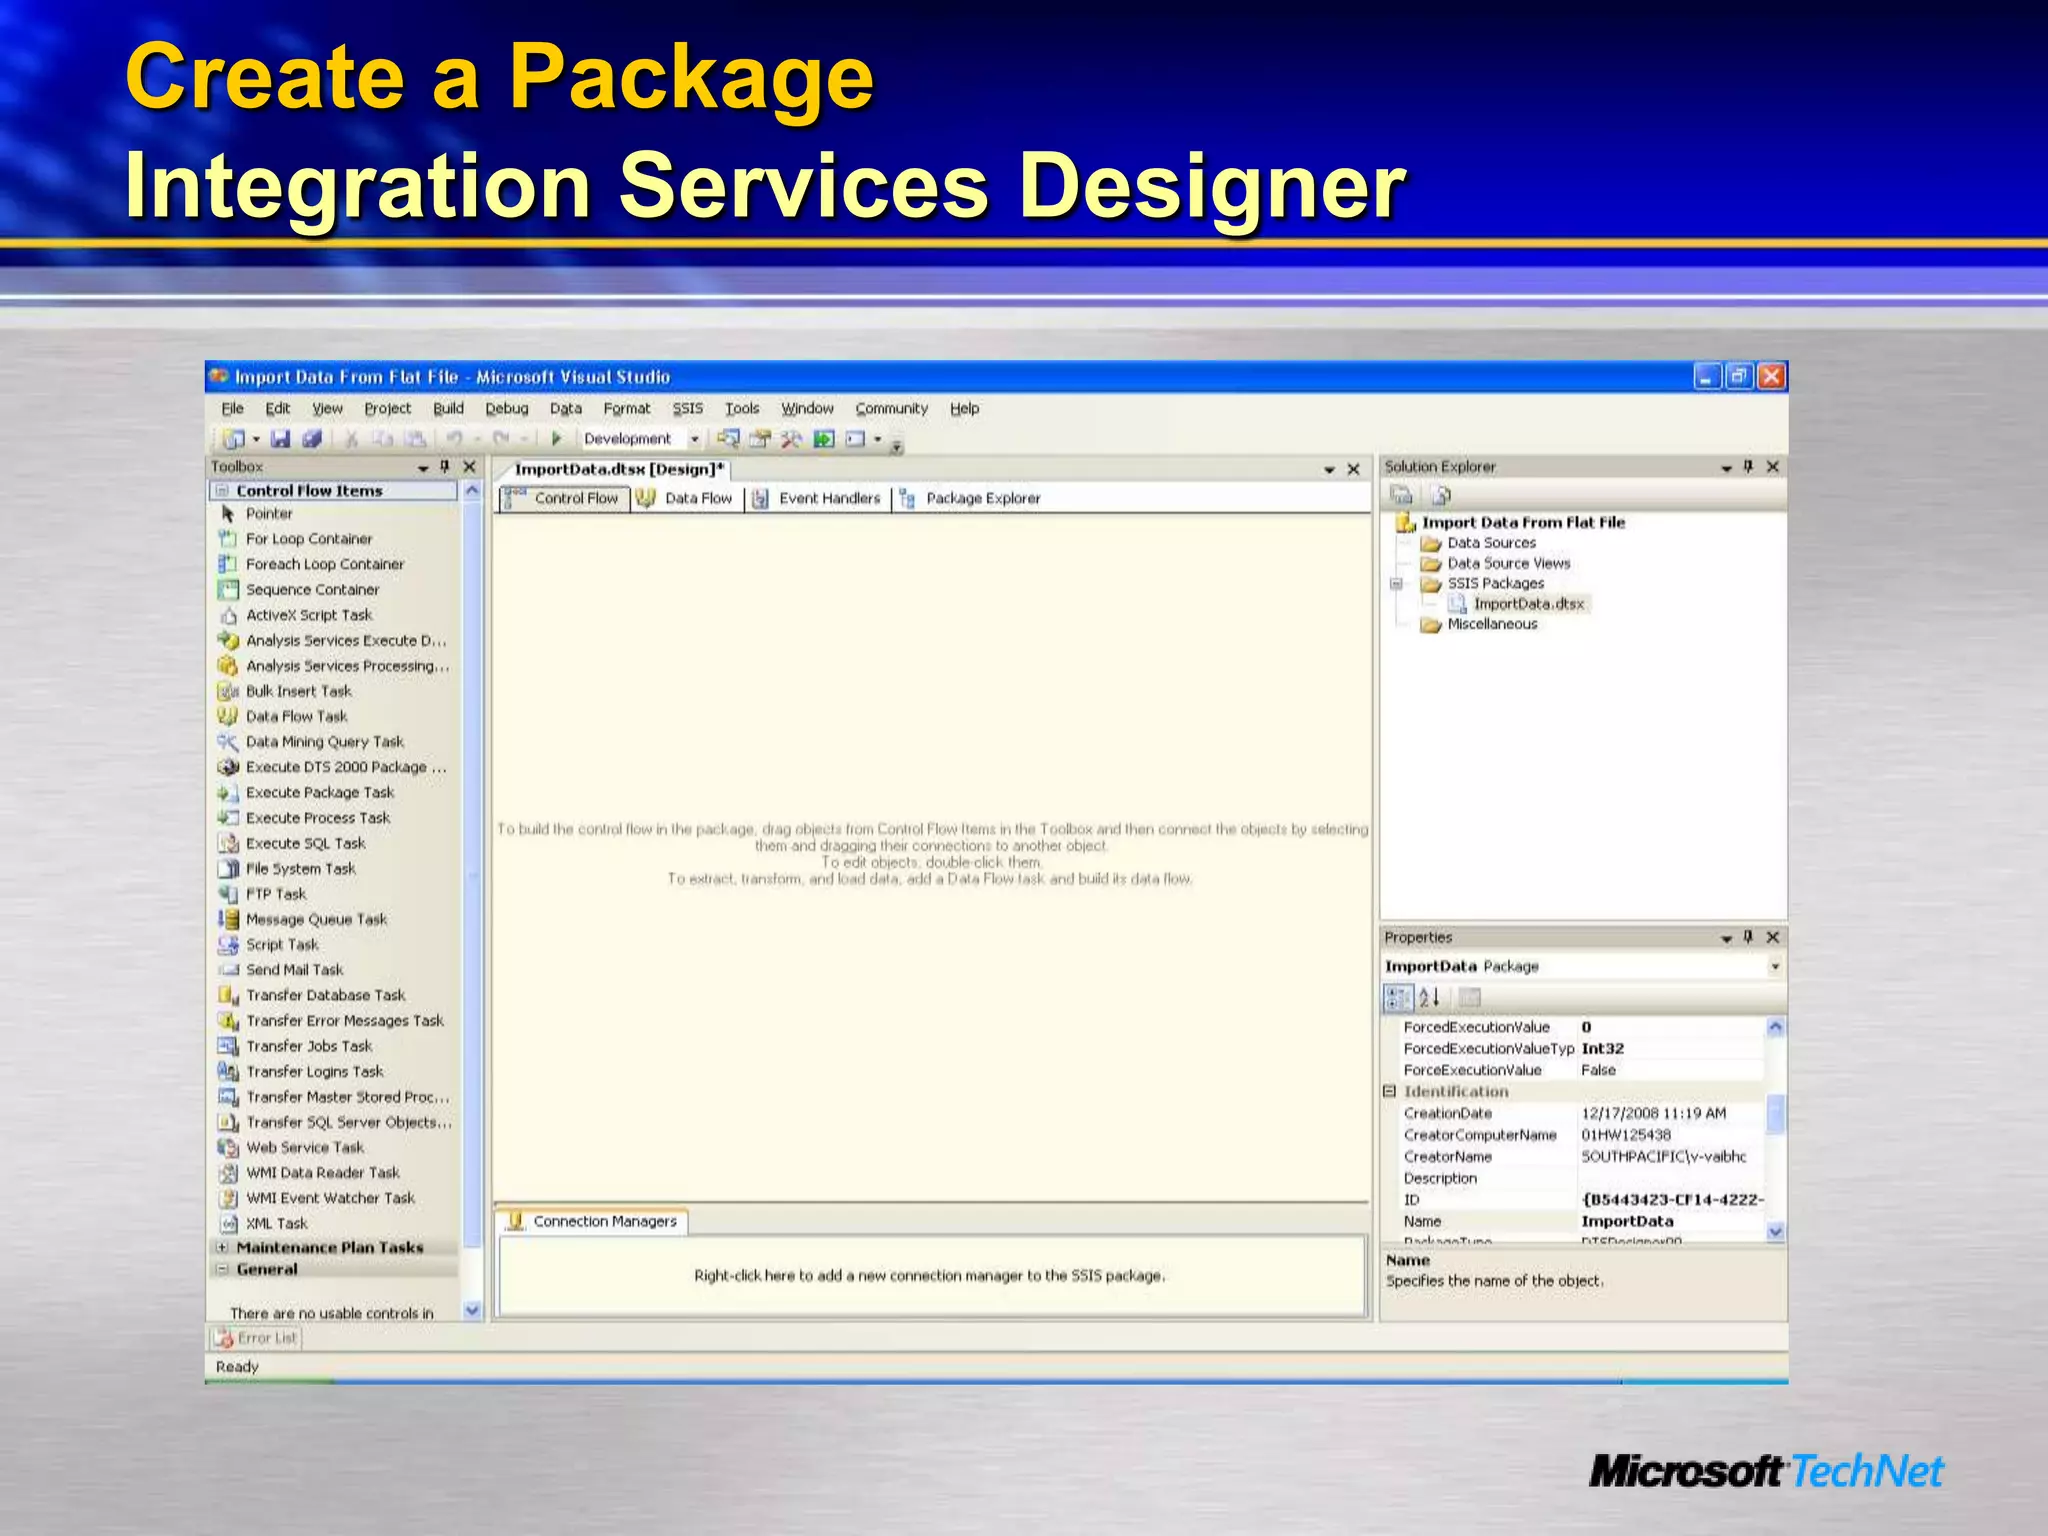Switch to the Package Explorer tab
The height and width of the screenshot is (1536, 2048).
tap(970, 499)
